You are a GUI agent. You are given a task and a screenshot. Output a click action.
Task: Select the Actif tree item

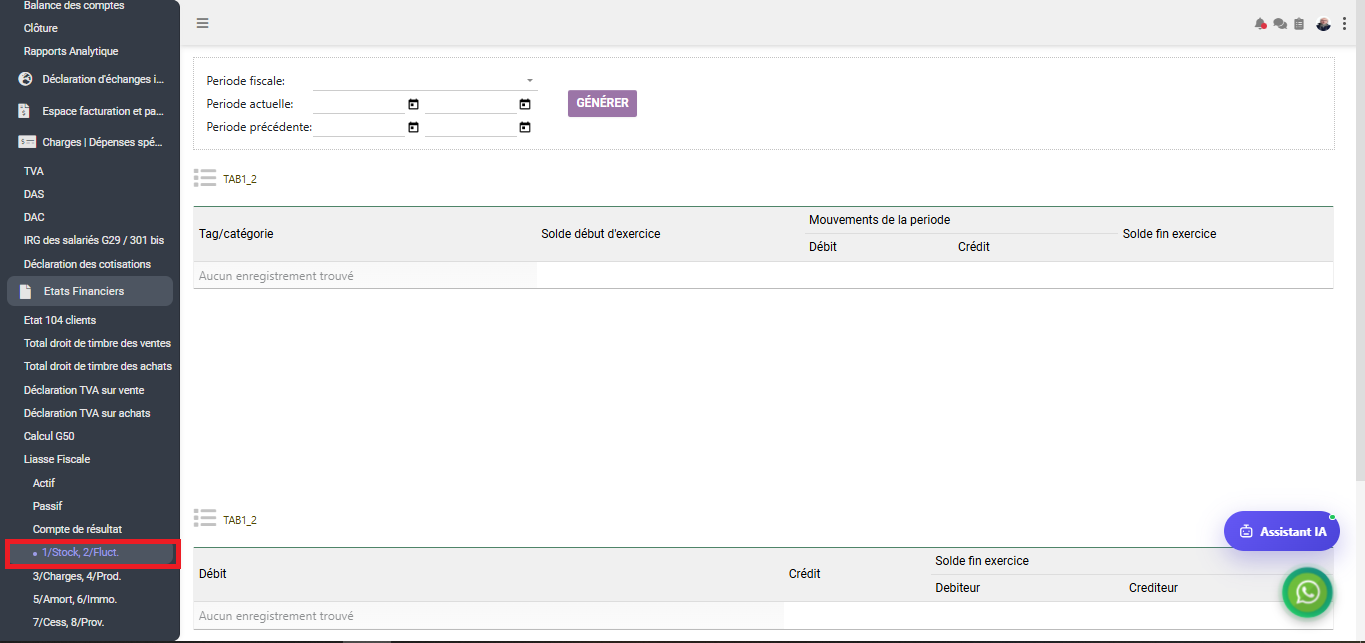(x=44, y=483)
